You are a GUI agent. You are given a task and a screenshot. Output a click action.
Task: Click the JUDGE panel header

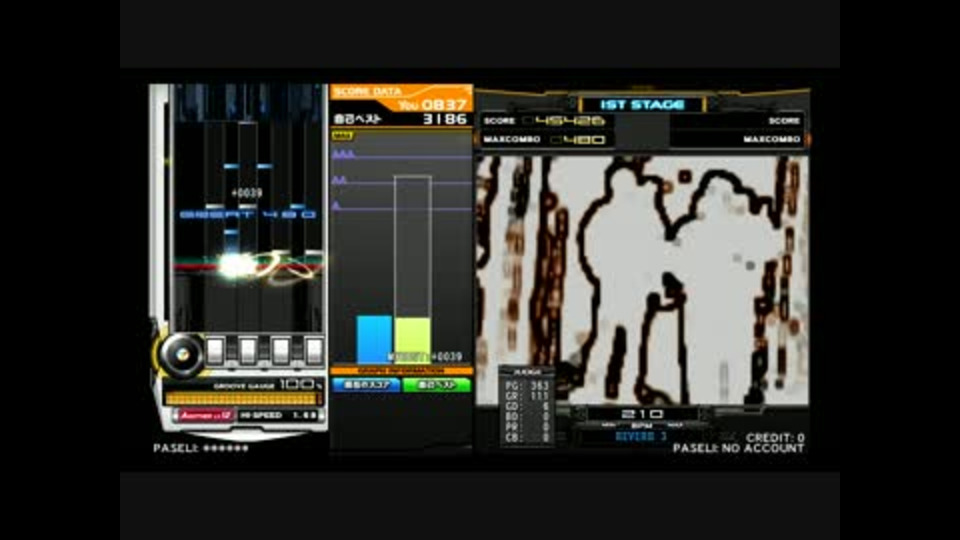tap(527, 372)
